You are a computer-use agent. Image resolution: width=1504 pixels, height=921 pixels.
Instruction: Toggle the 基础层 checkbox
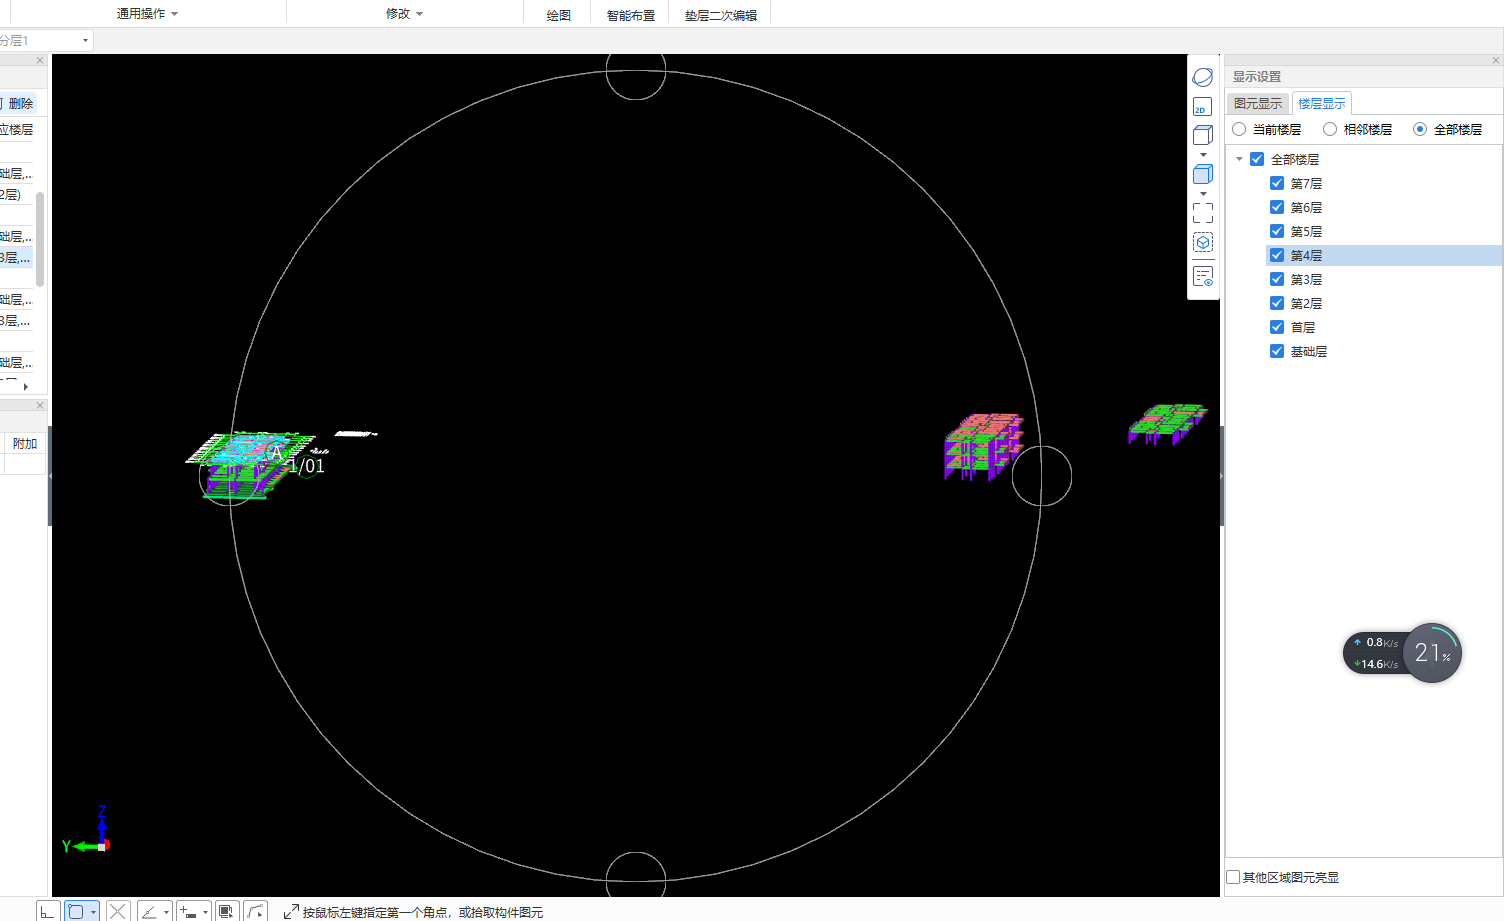pos(1277,351)
